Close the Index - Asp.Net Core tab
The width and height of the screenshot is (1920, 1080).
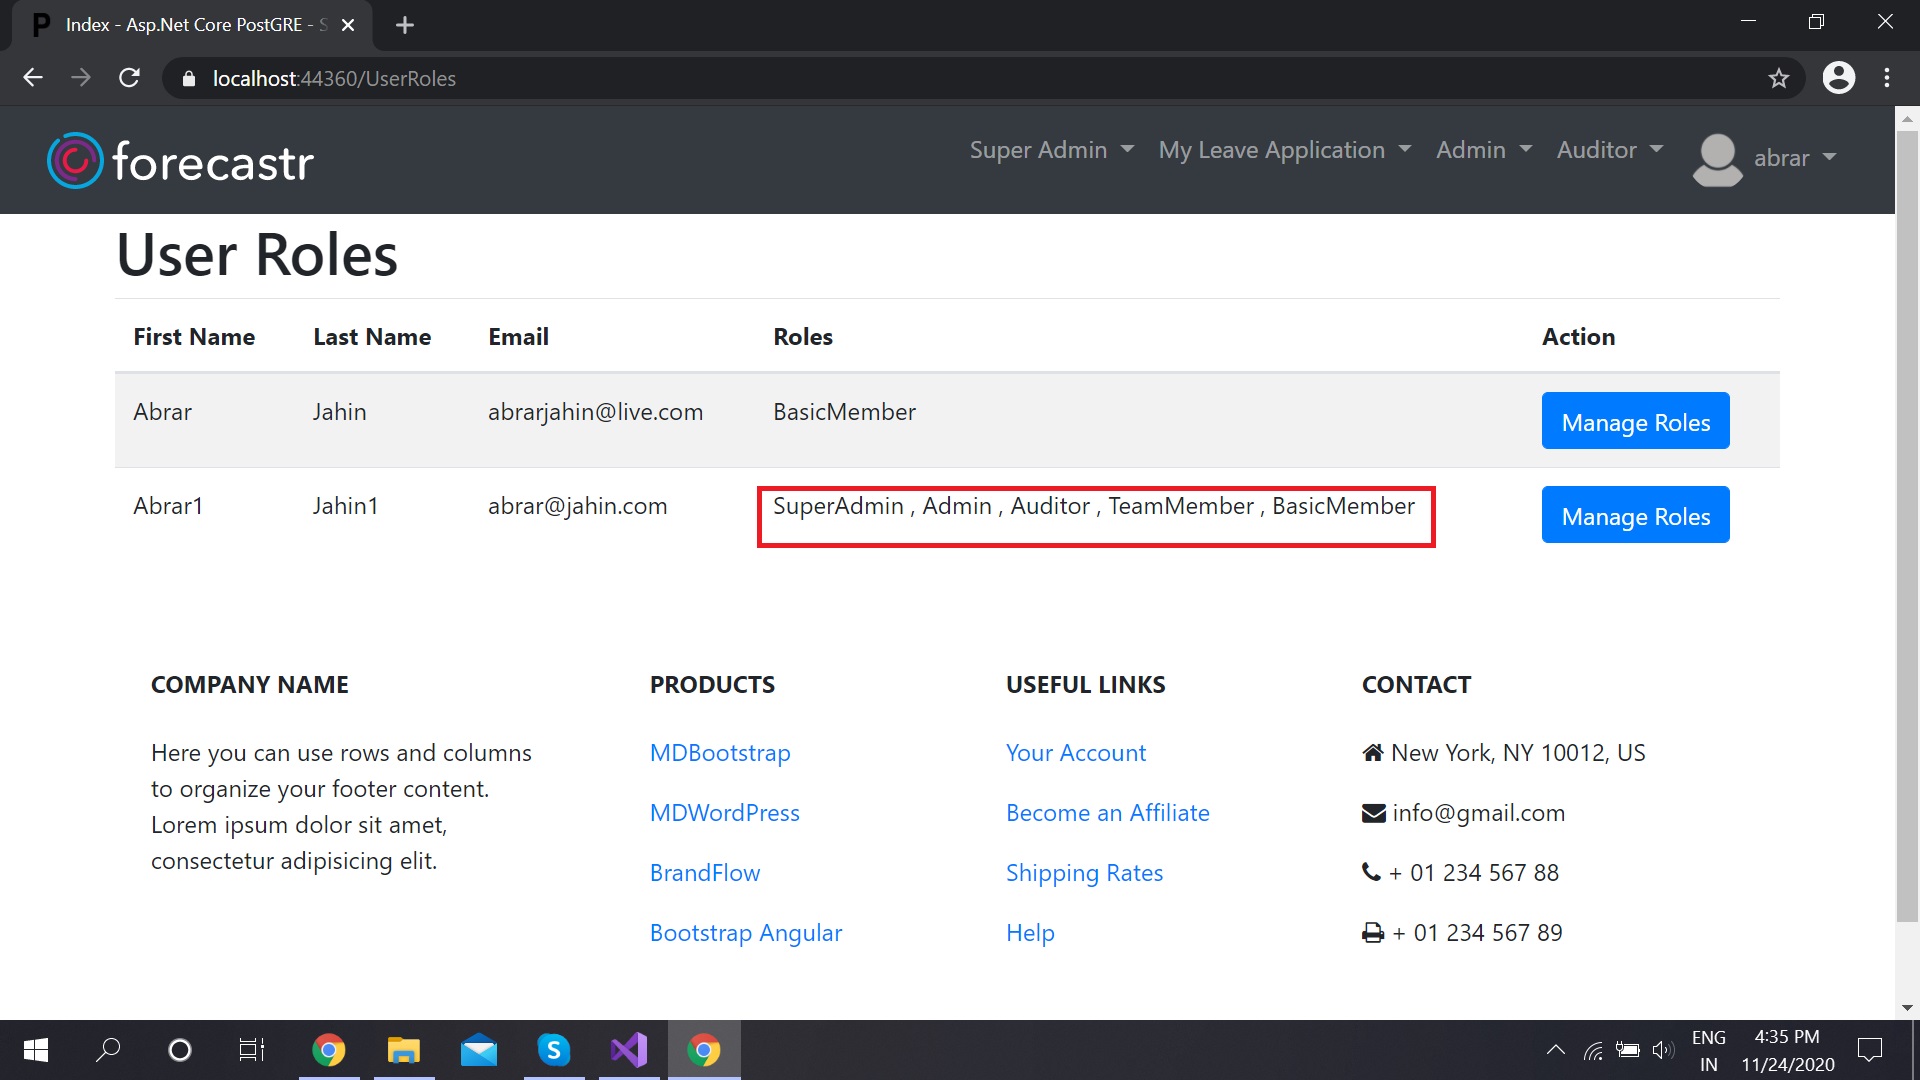click(348, 25)
